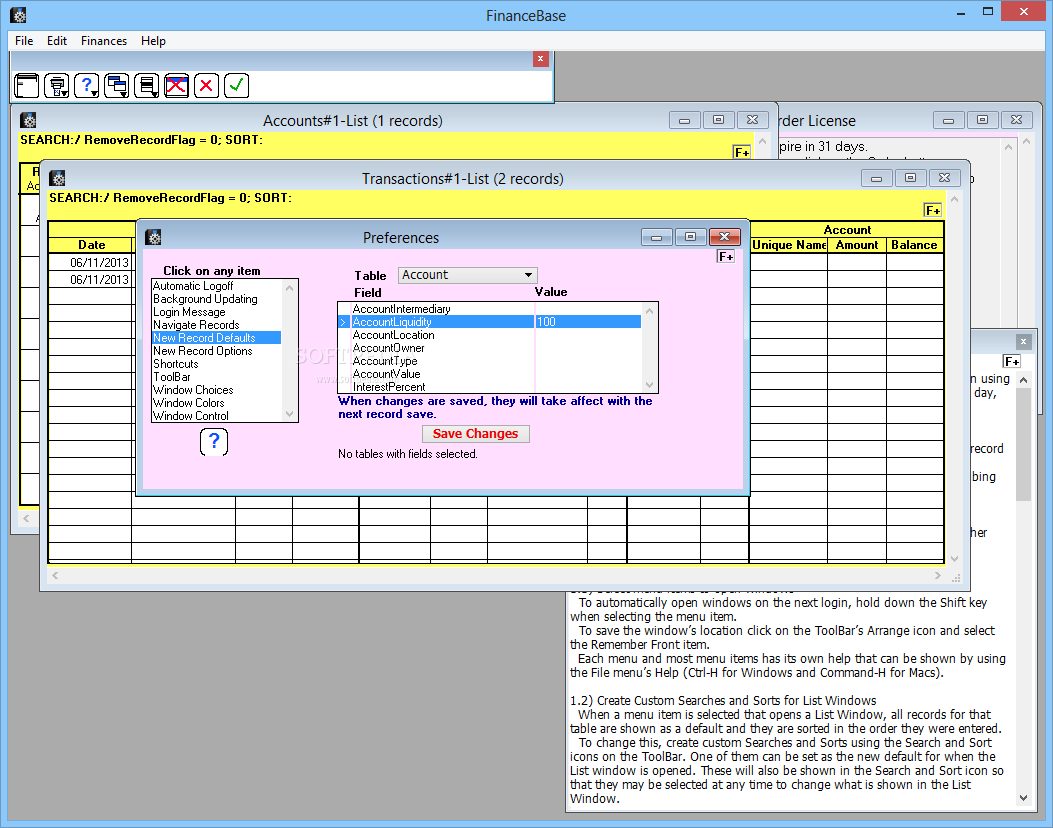Viewport: 1053px width, 828px height.
Task: Click down arrow of preferences item list scrollbar
Action: 289,414
